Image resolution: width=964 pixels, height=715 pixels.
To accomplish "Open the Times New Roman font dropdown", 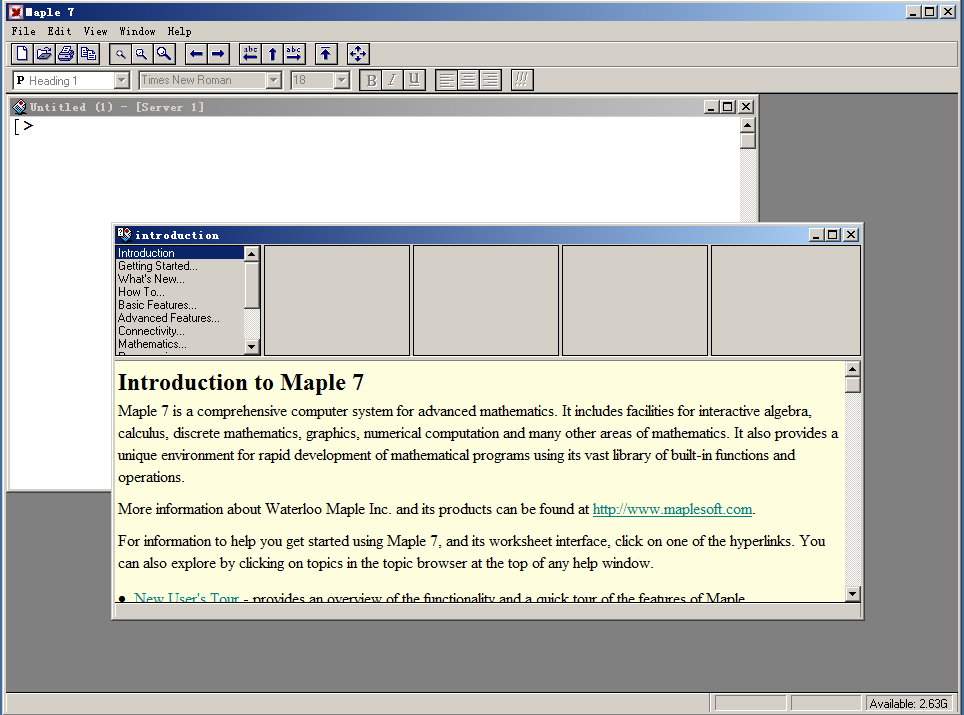I will 274,81.
